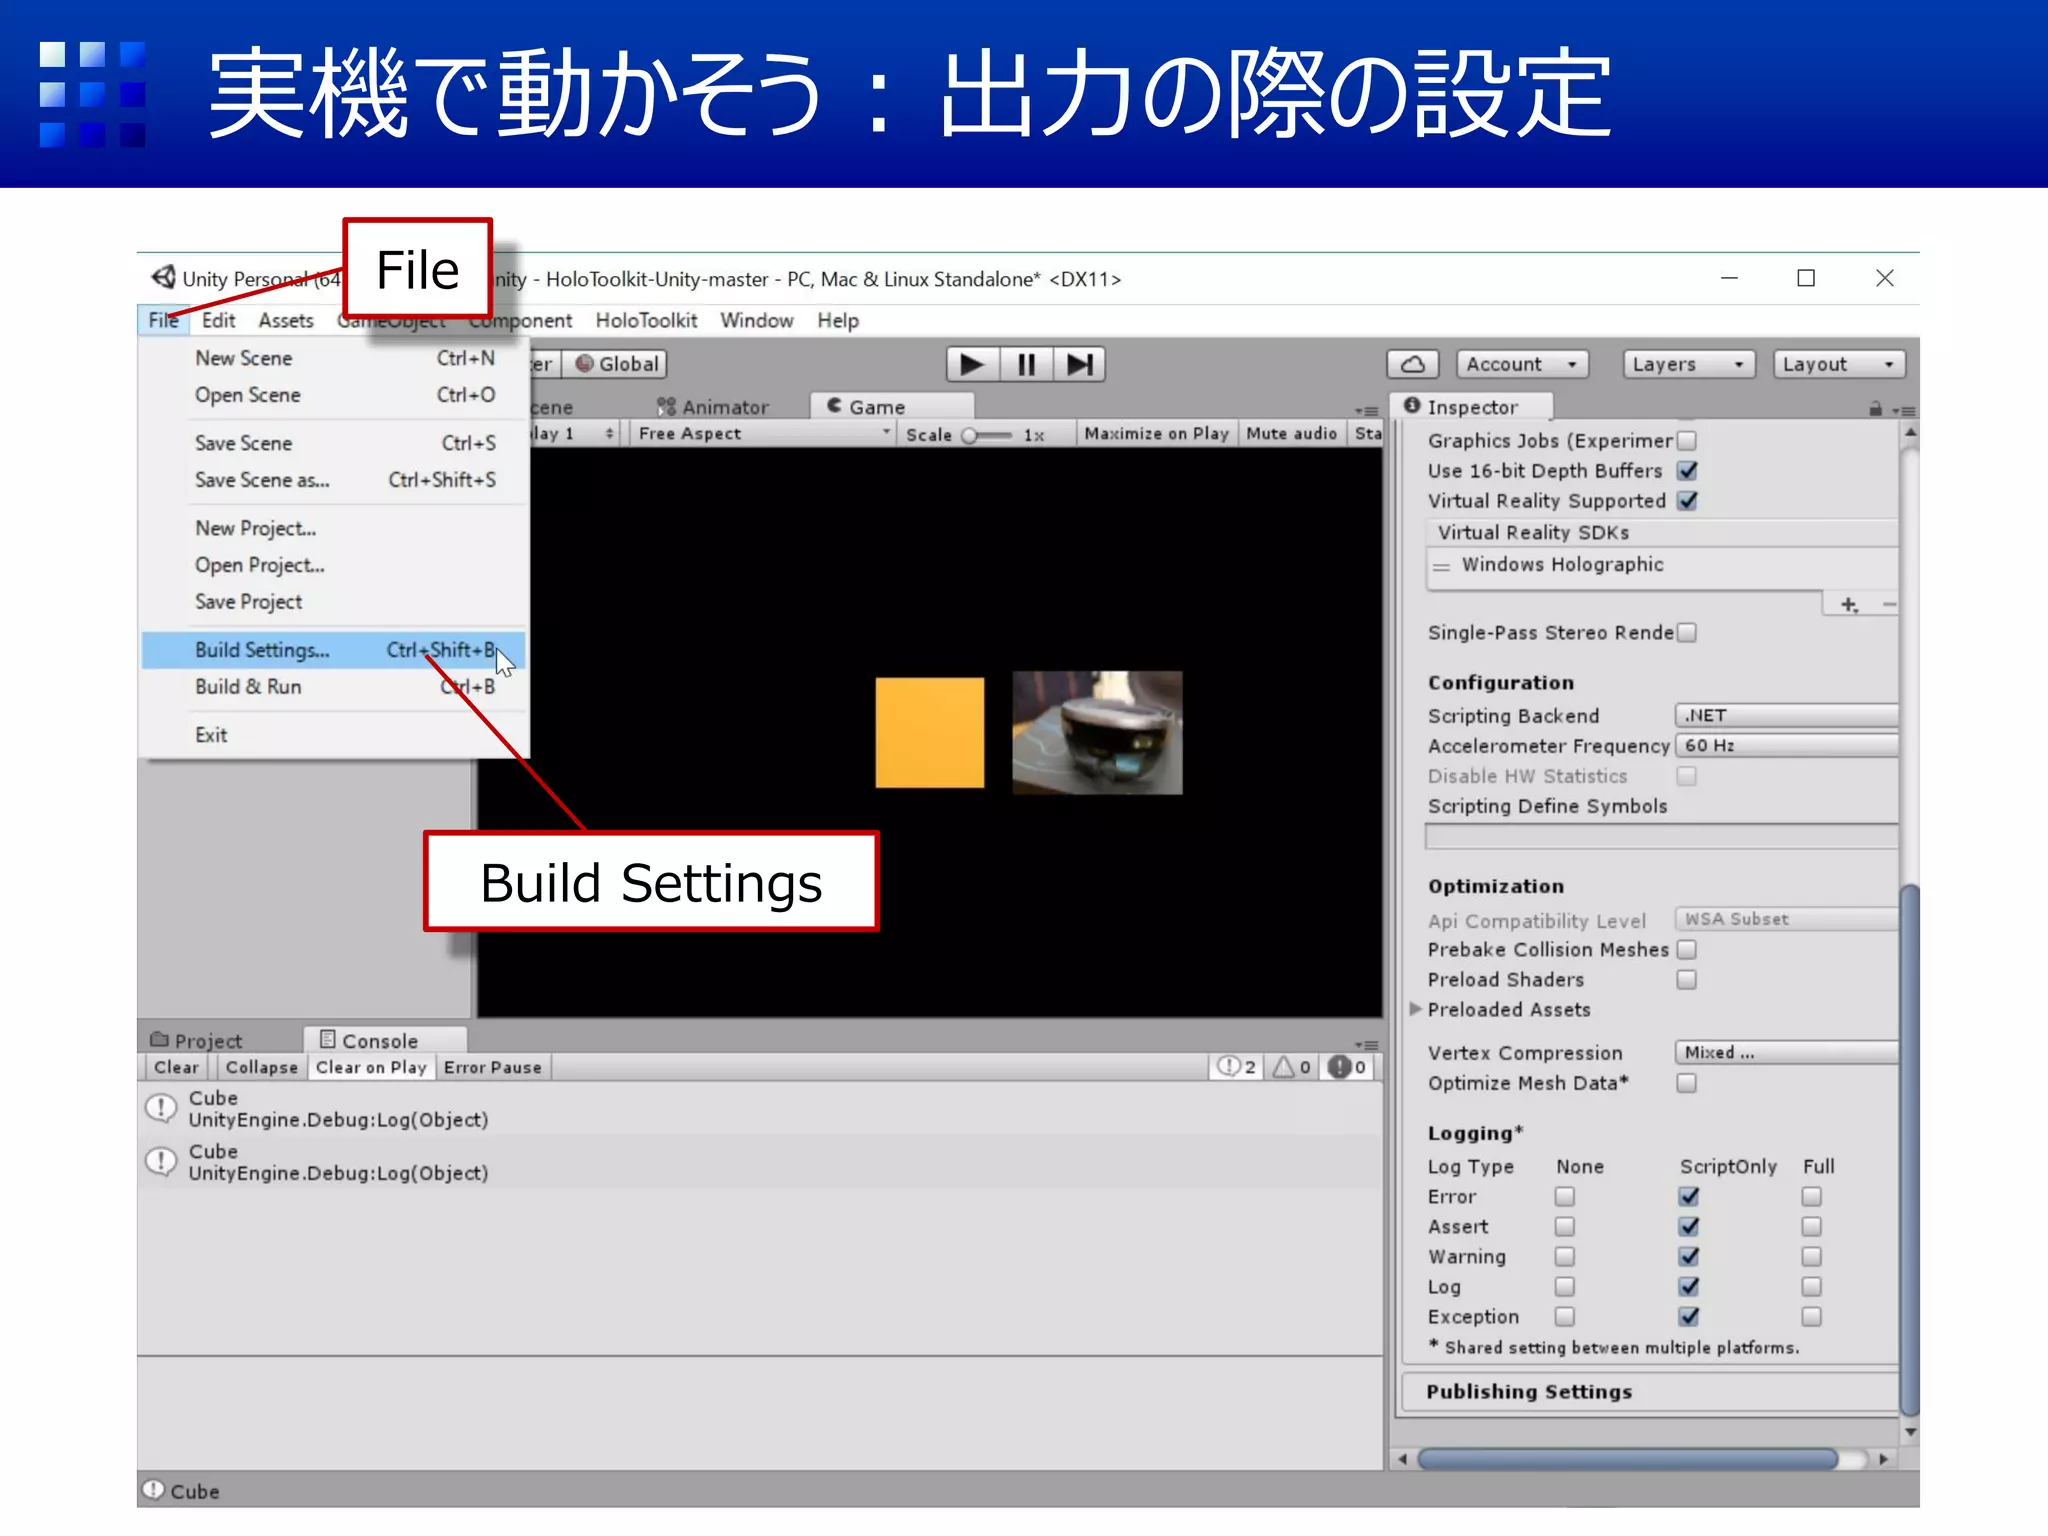Open Accelerometer Frequency 60 Hz dropdown
Image resolution: width=2048 pixels, height=1536 pixels.
pos(1787,745)
